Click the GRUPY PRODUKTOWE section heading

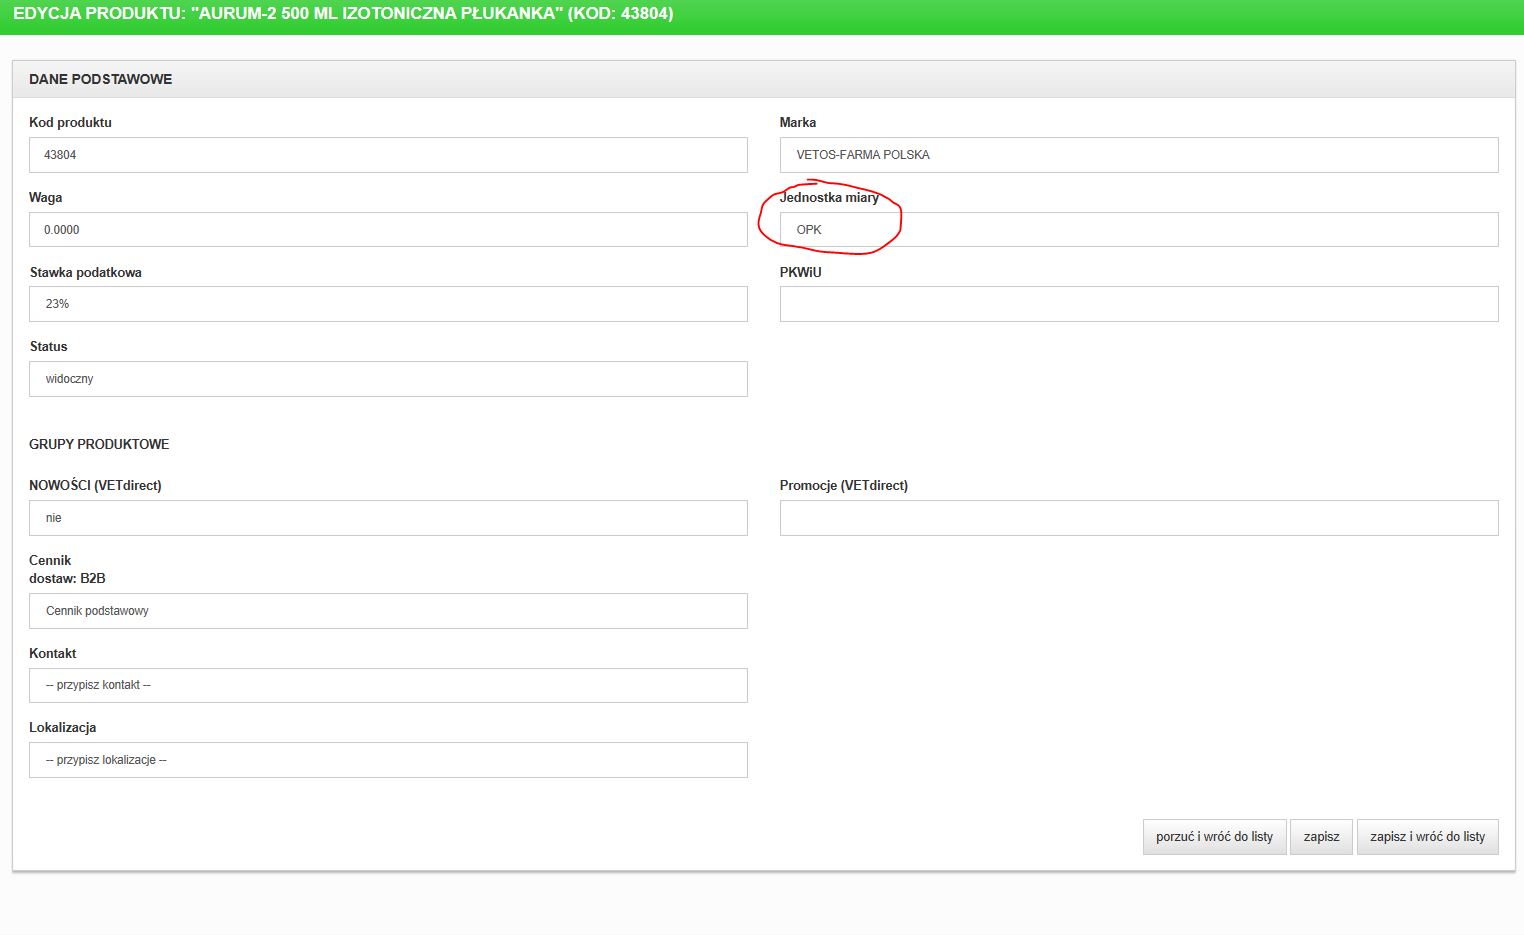(99, 444)
